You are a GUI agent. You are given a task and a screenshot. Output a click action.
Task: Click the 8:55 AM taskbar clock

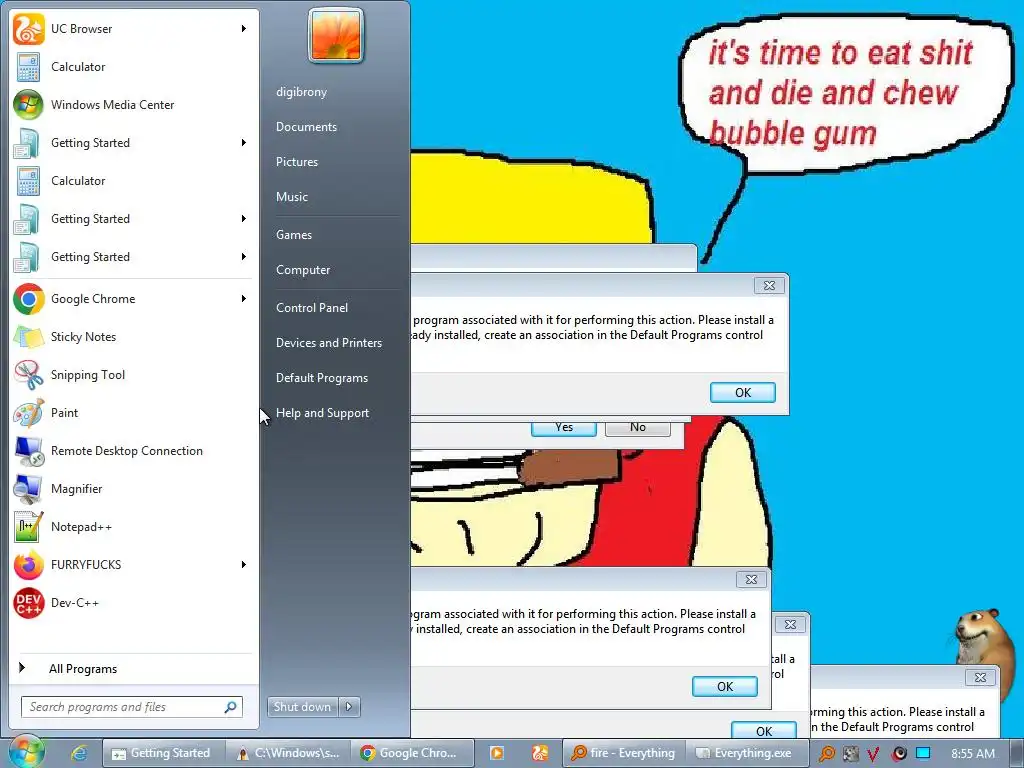[x=973, y=753]
